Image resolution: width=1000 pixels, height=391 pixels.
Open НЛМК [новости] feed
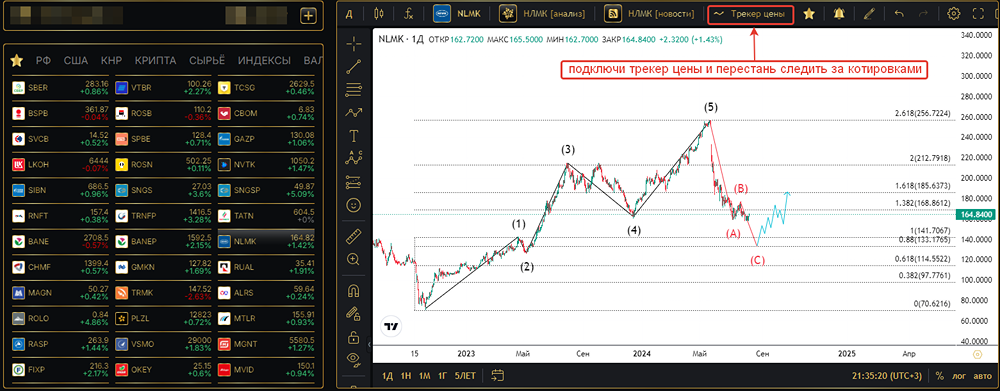pyautogui.click(x=649, y=13)
